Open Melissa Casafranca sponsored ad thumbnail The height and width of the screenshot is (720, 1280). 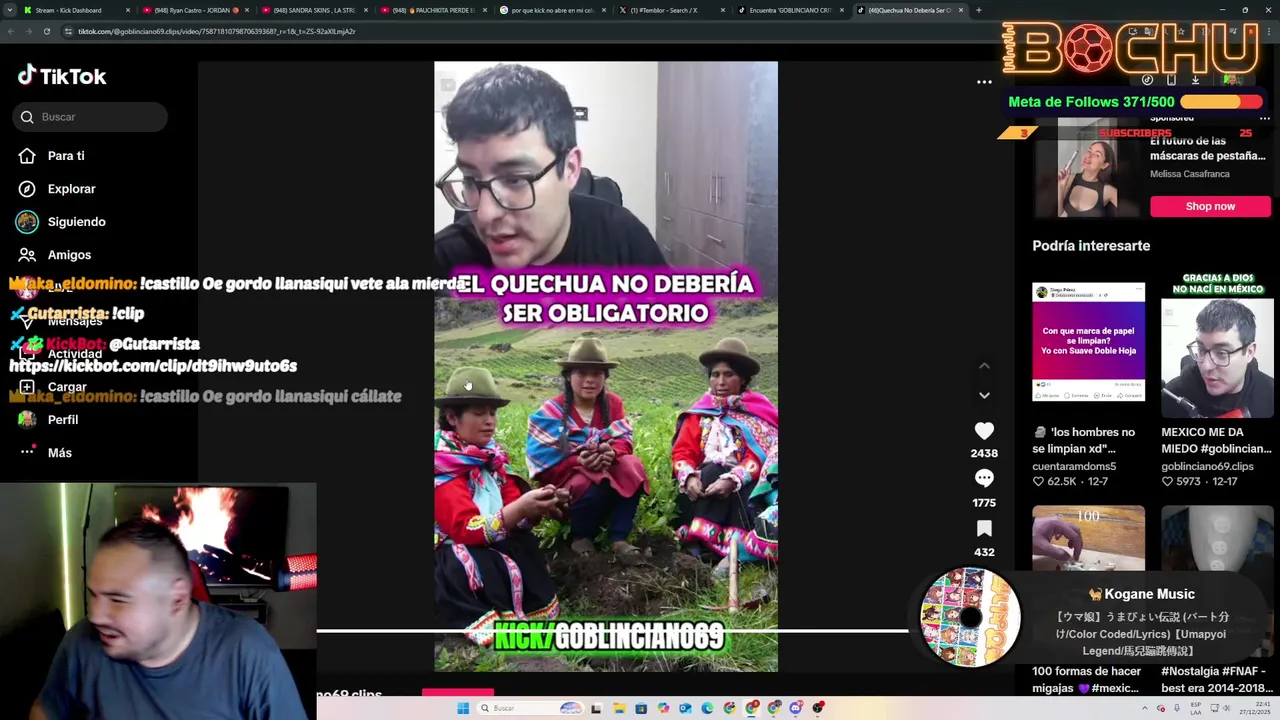pyautogui.click(x=1087, y=167)
